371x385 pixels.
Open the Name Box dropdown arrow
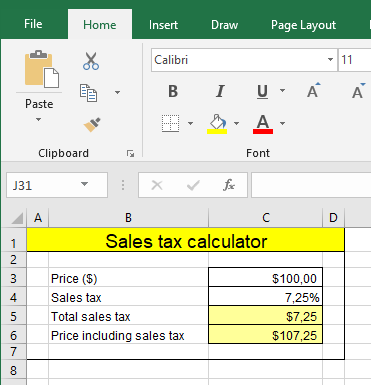point(85,184)
